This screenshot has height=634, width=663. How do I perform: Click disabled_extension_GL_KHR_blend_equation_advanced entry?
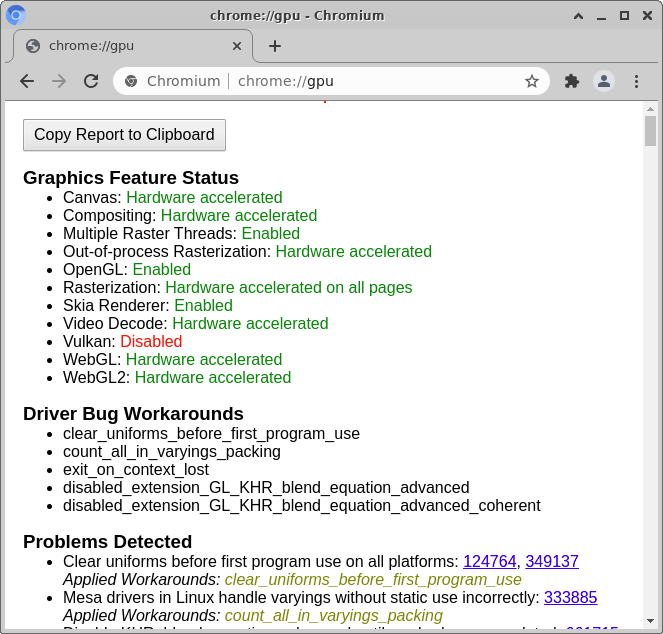(x=266, y=488)
